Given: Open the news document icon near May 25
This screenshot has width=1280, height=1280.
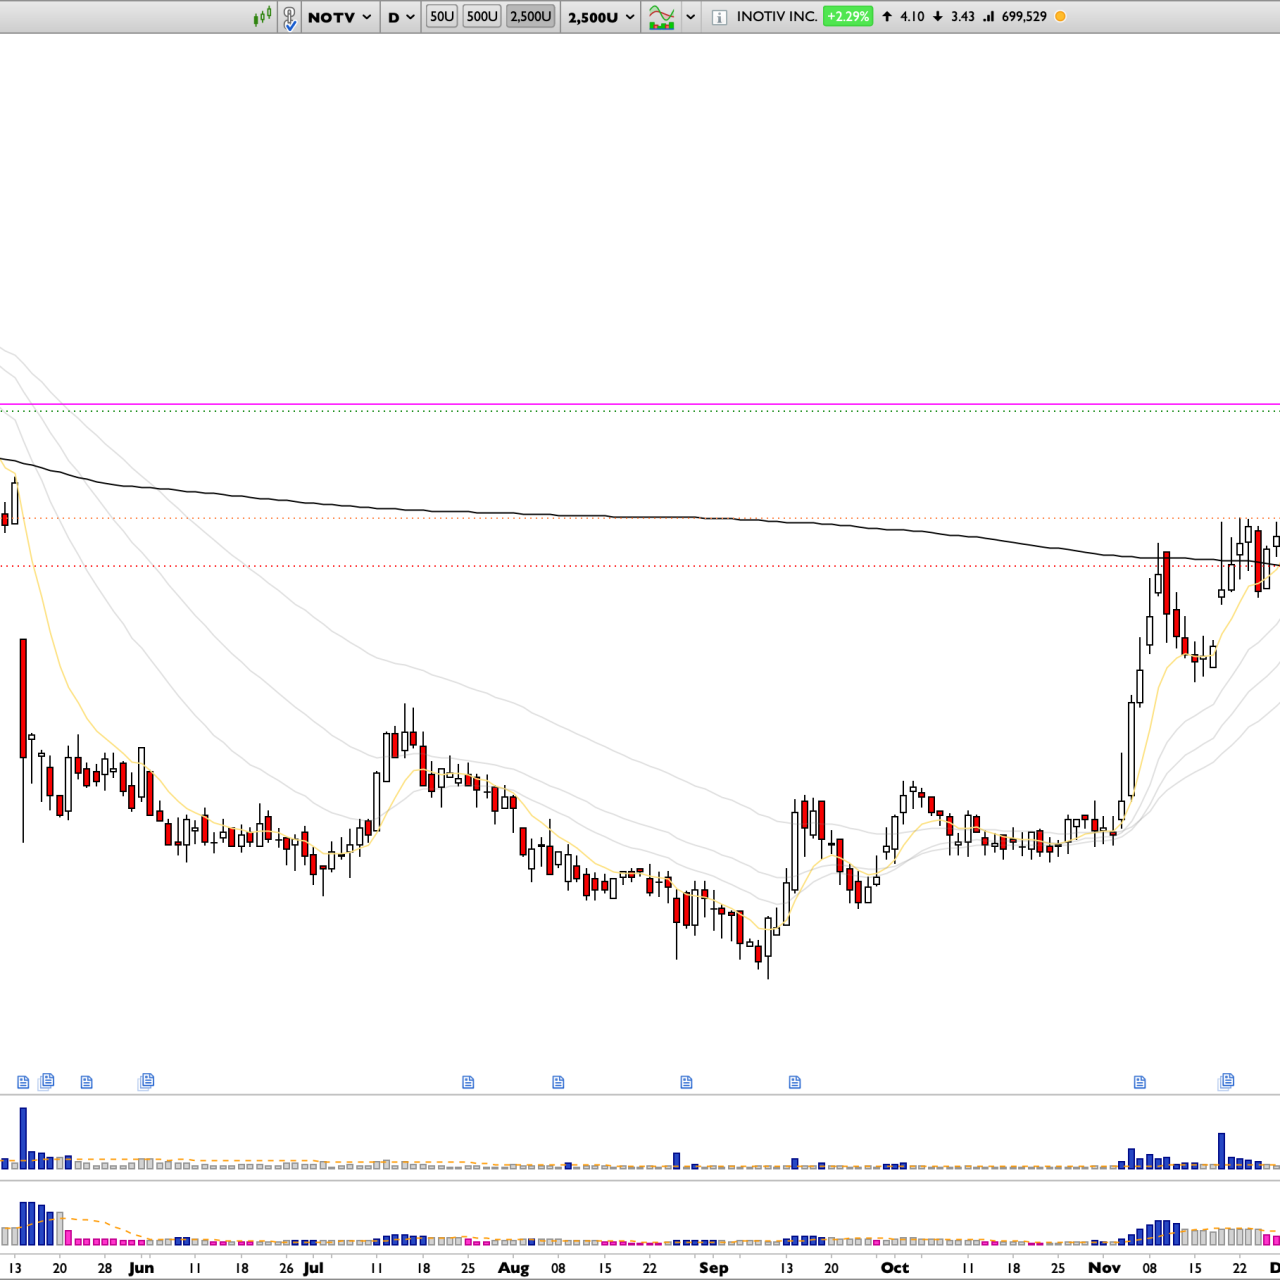Looking at the screenshot, I should [87, 1082].
